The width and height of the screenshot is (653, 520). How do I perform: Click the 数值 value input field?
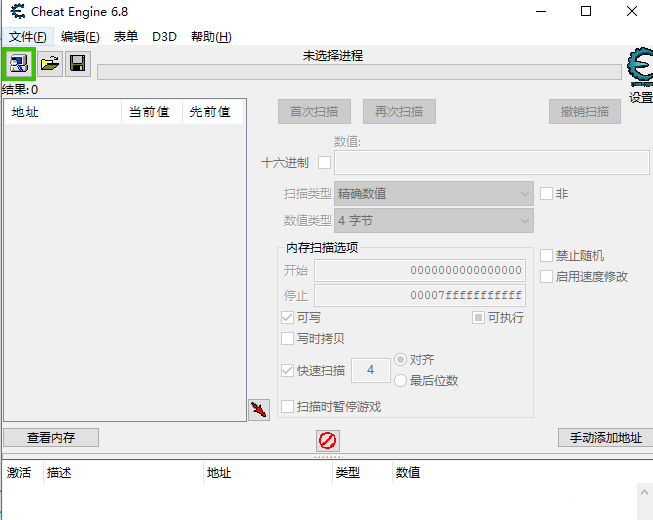point(492,162)
